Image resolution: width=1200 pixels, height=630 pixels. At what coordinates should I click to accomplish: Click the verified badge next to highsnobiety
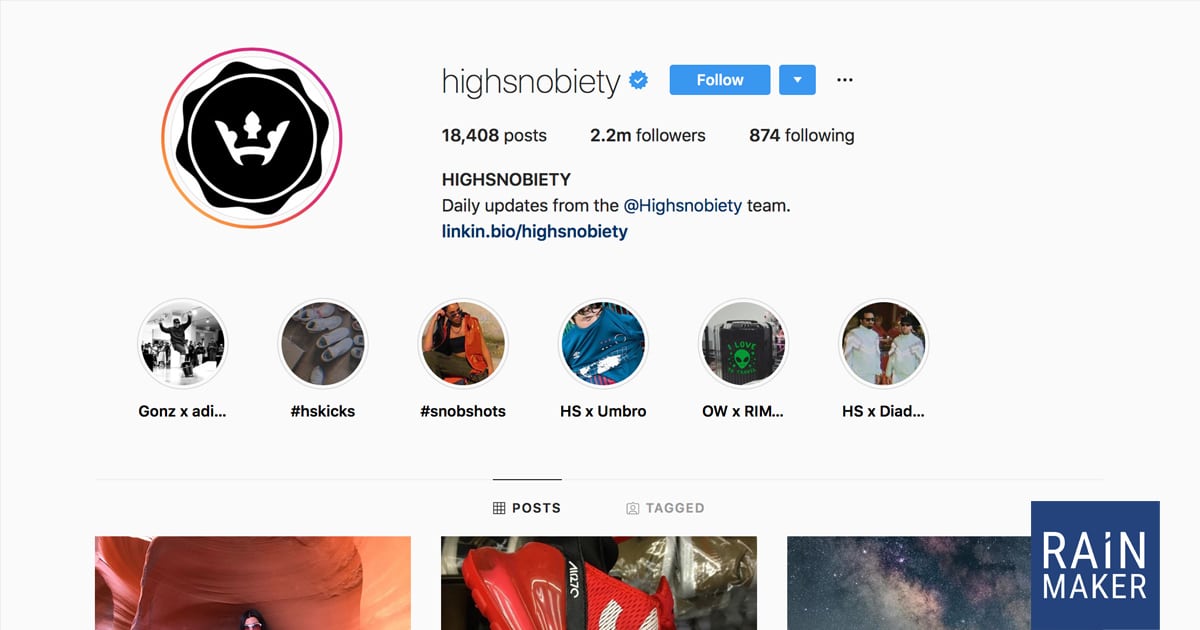[638, 81]
